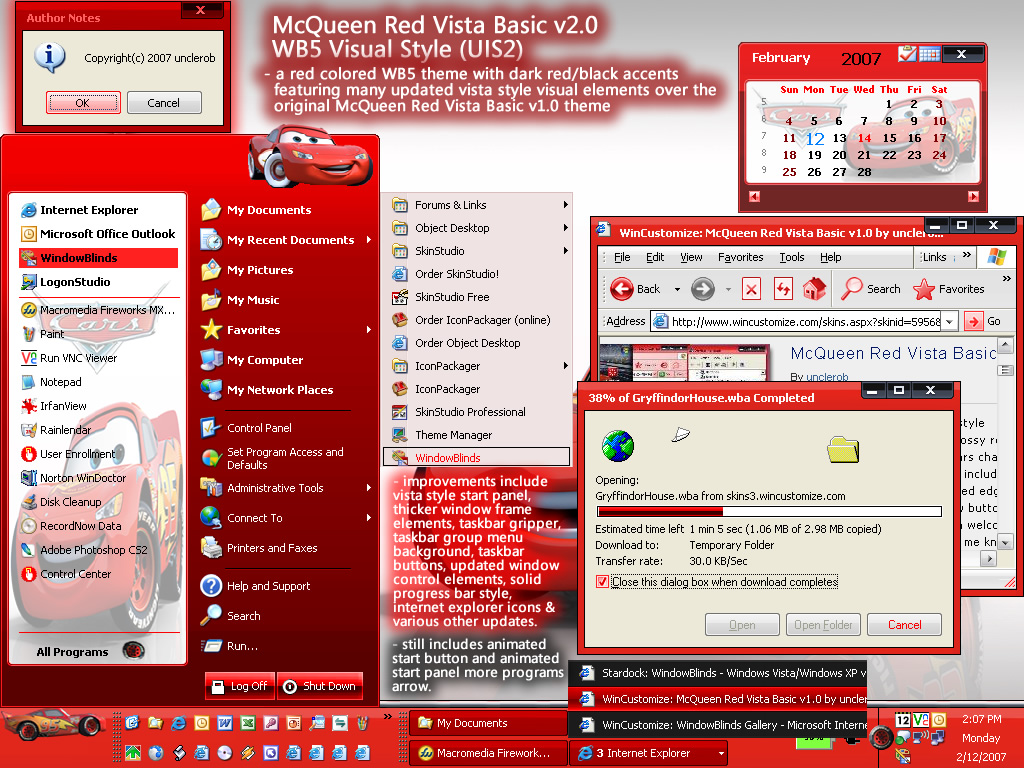The height and width of the screenshot is (768, 1024).
Task: Open the to-do checkmark icon on calendar
Action: tap(907, 54)
